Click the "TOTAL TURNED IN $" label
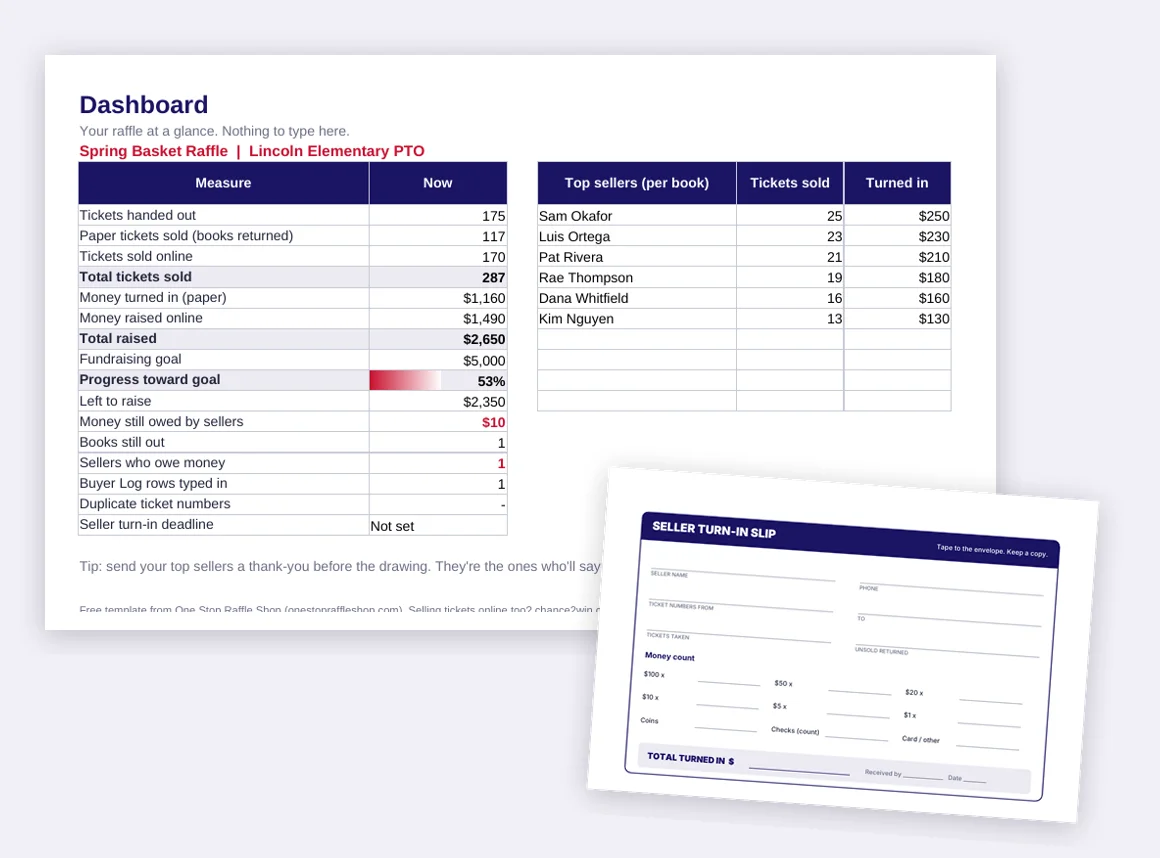1160x858 pixels. click(x=690, y=758)
